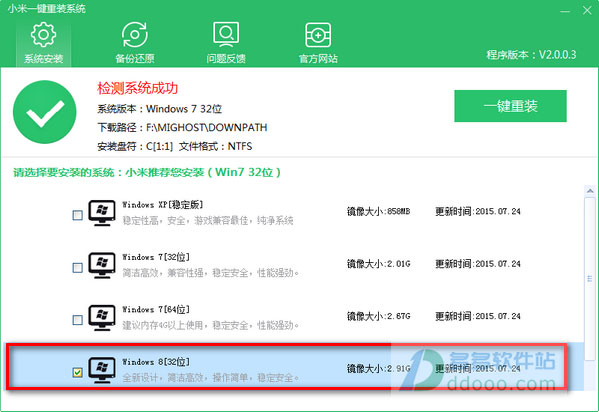Minimize the 小米一键重装系统 window
This screenshot has width=599, height=412.
(x=565, y=11)
